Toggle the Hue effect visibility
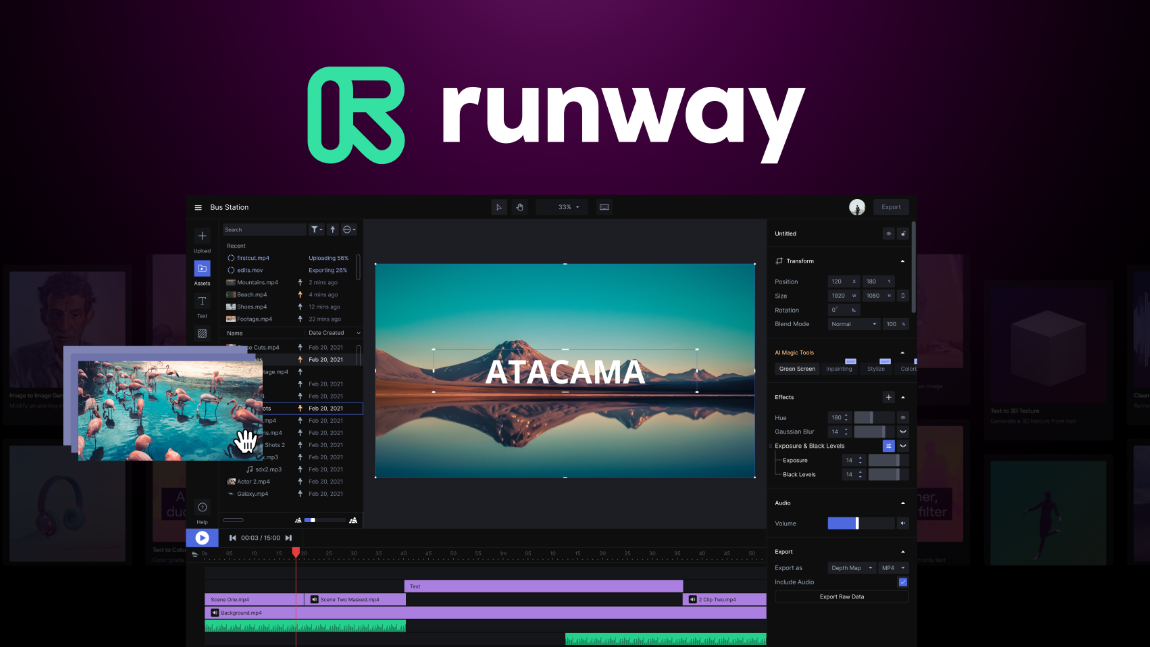The image size is (1150, 647). [x=903, y=417]
